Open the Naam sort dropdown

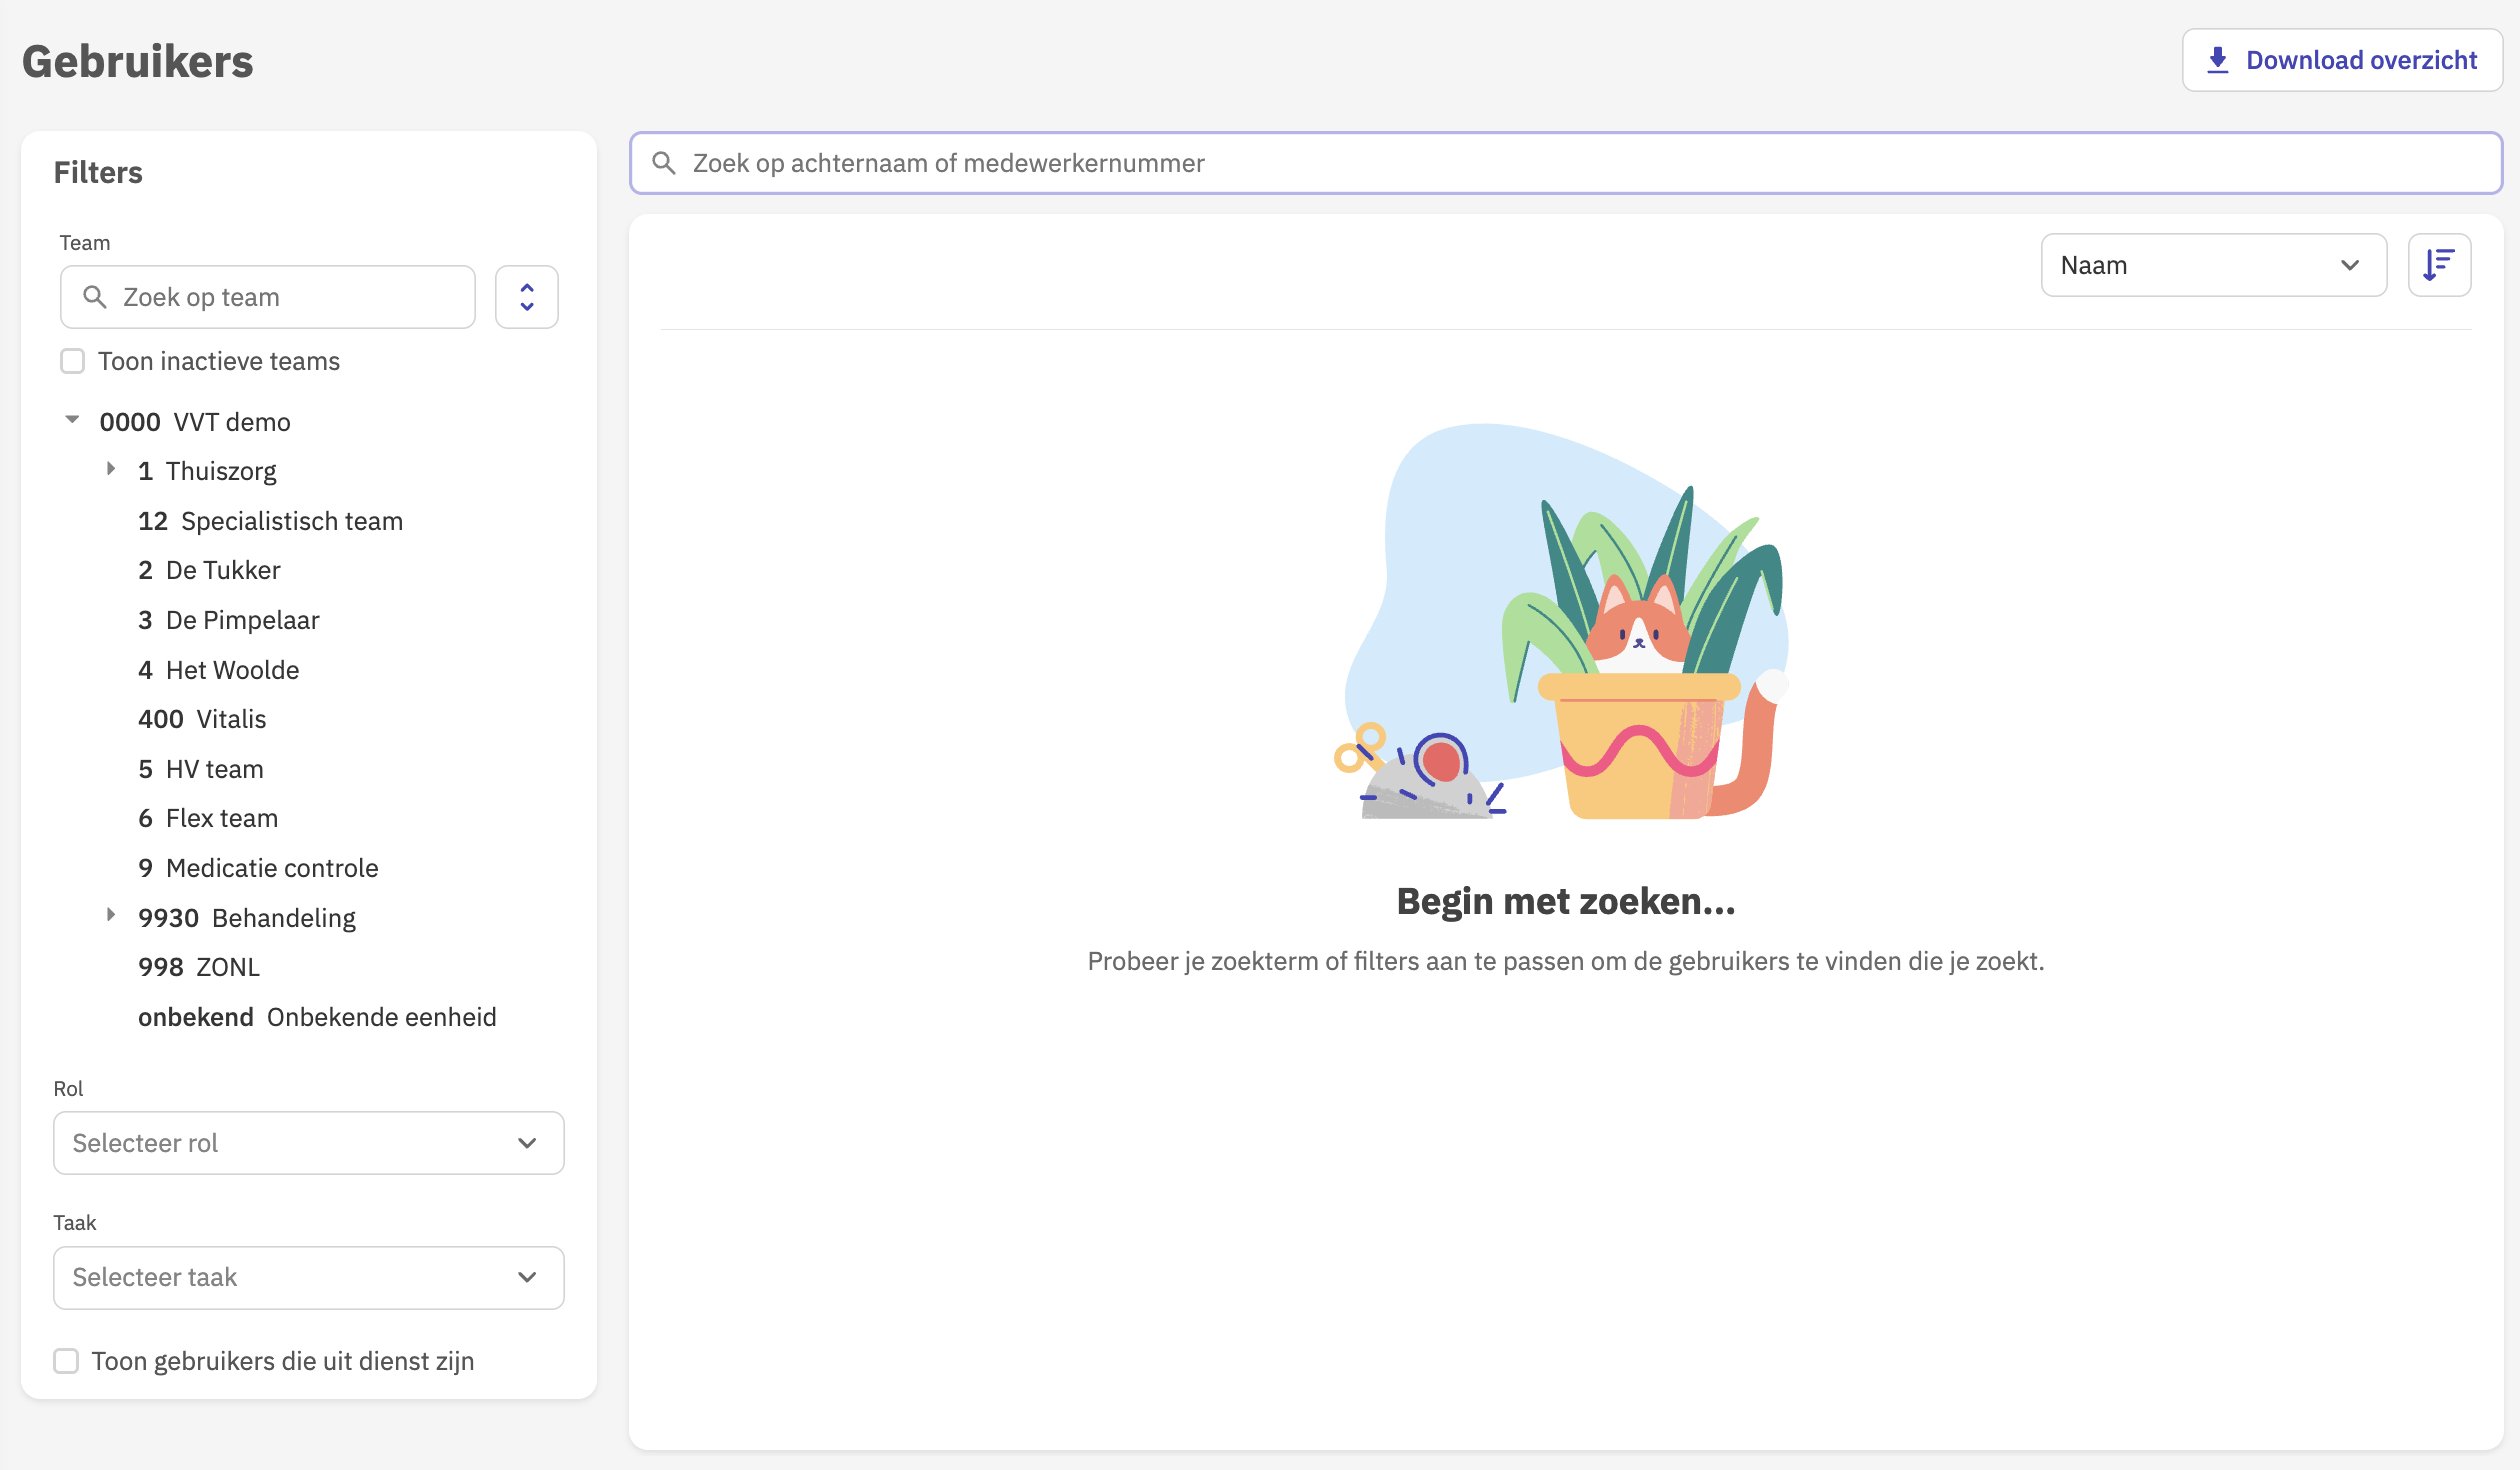point(2212,265)
